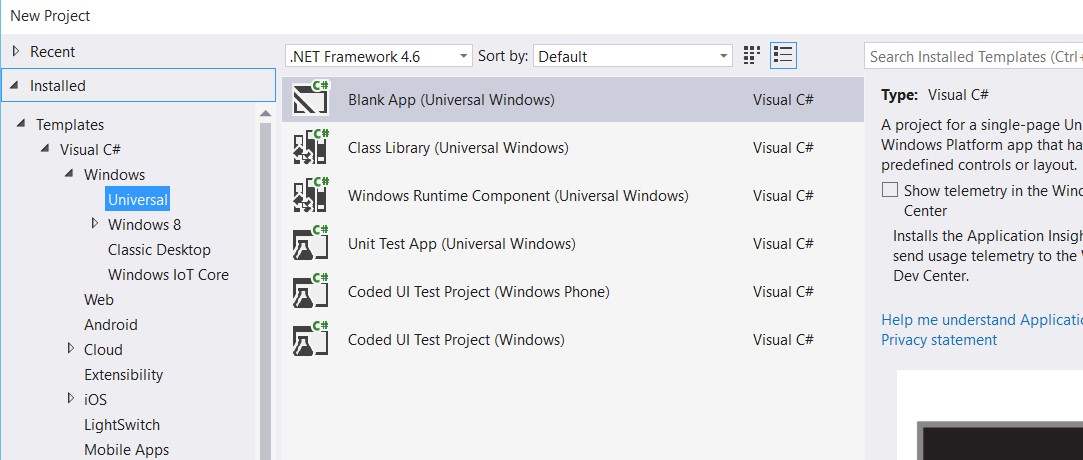Select Windows Runtime Component (Universal Windows) name
1083x460 pixels.
(518, 195)
